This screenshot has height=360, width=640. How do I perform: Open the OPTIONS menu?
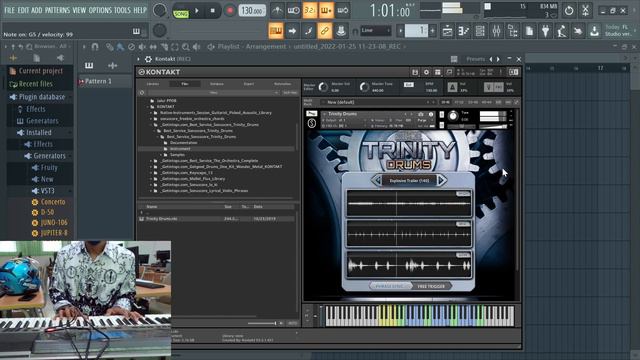100,10
